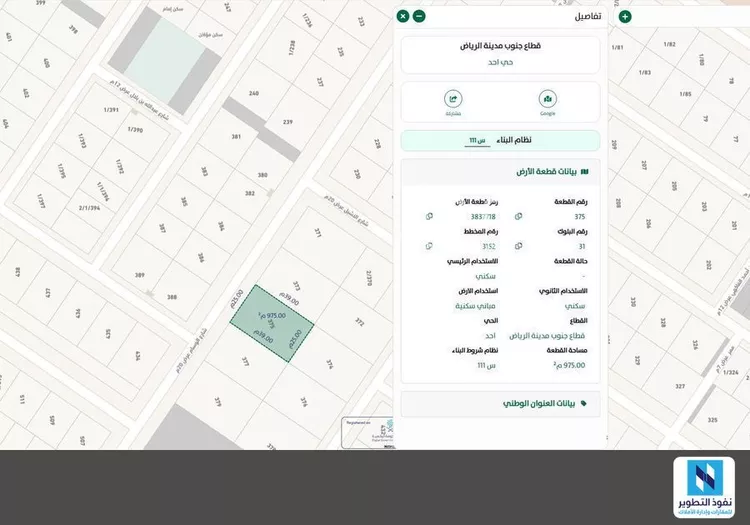This screenshot has width=750, height=525.
Task: Click parcel 372 on the map
Action: [x=358, y=321]
